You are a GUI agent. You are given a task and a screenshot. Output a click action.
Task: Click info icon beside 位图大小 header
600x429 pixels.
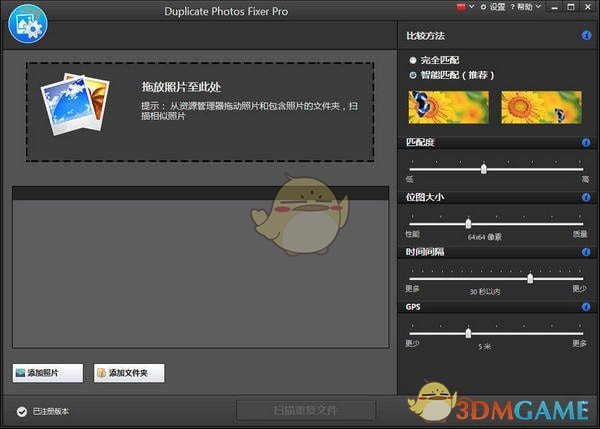586,198
